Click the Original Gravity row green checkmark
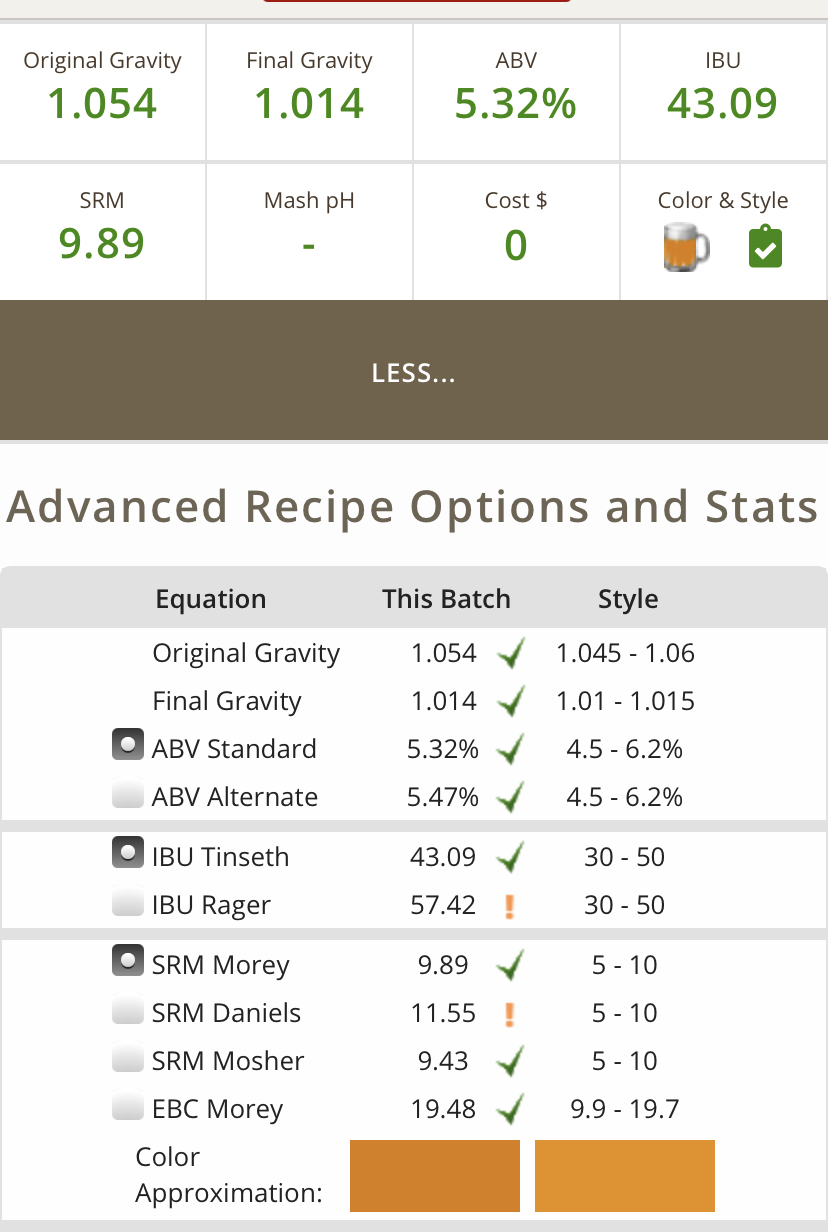 (x=511, y=655)
